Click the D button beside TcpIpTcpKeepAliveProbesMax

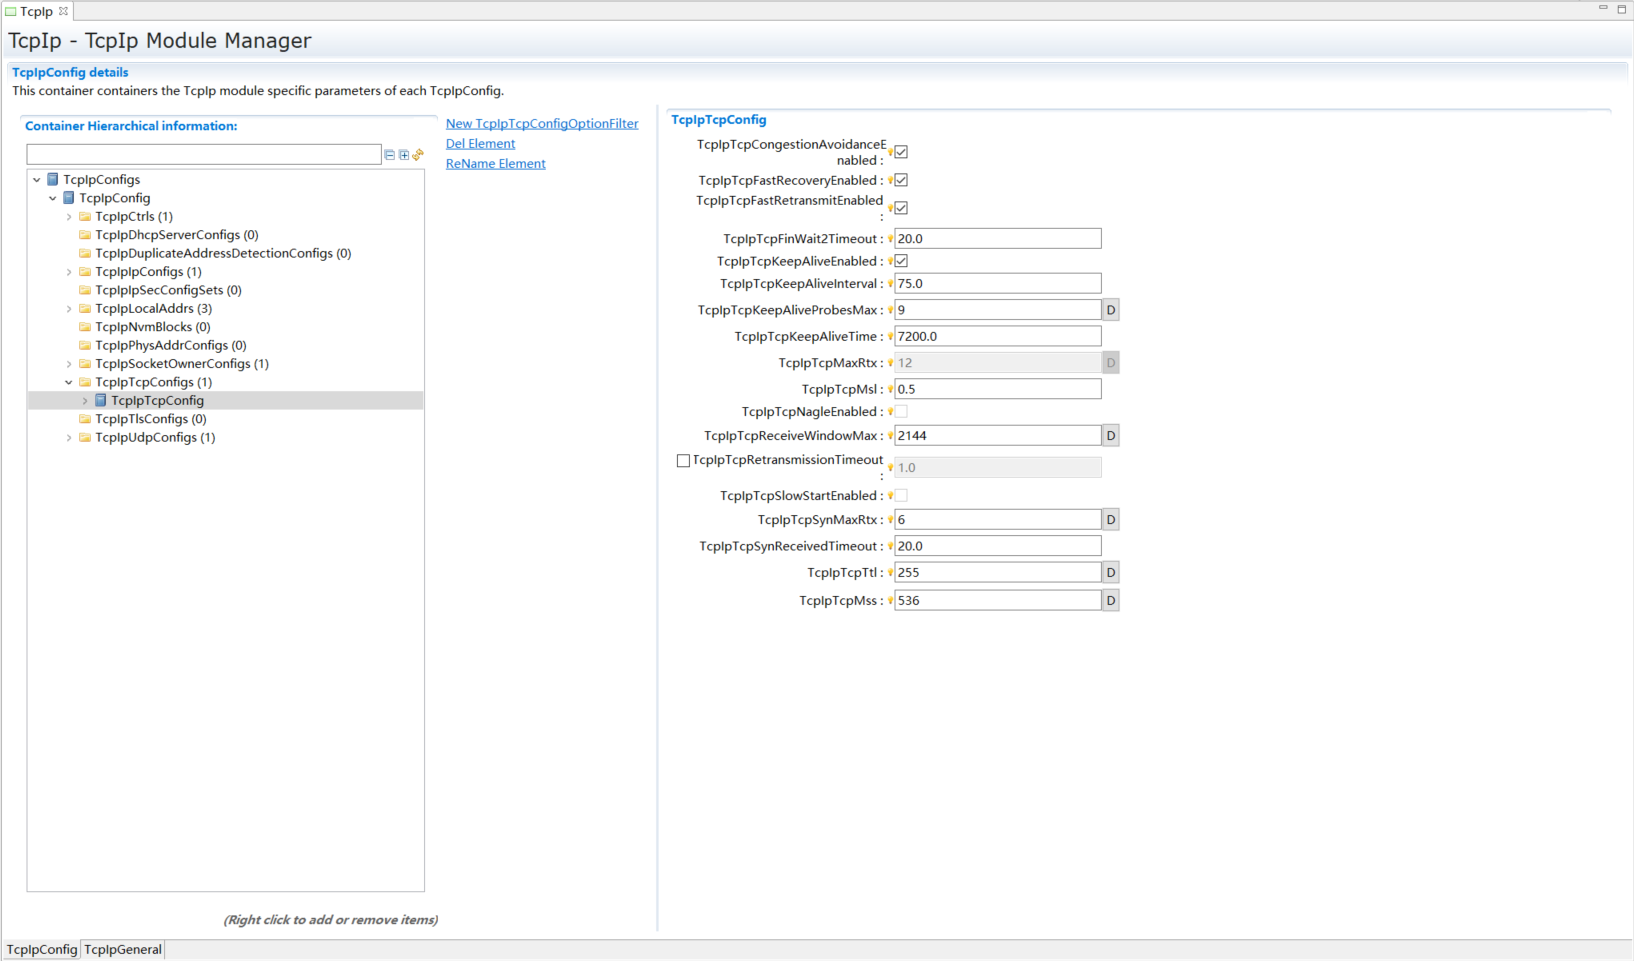click(x=1110, y=310)
